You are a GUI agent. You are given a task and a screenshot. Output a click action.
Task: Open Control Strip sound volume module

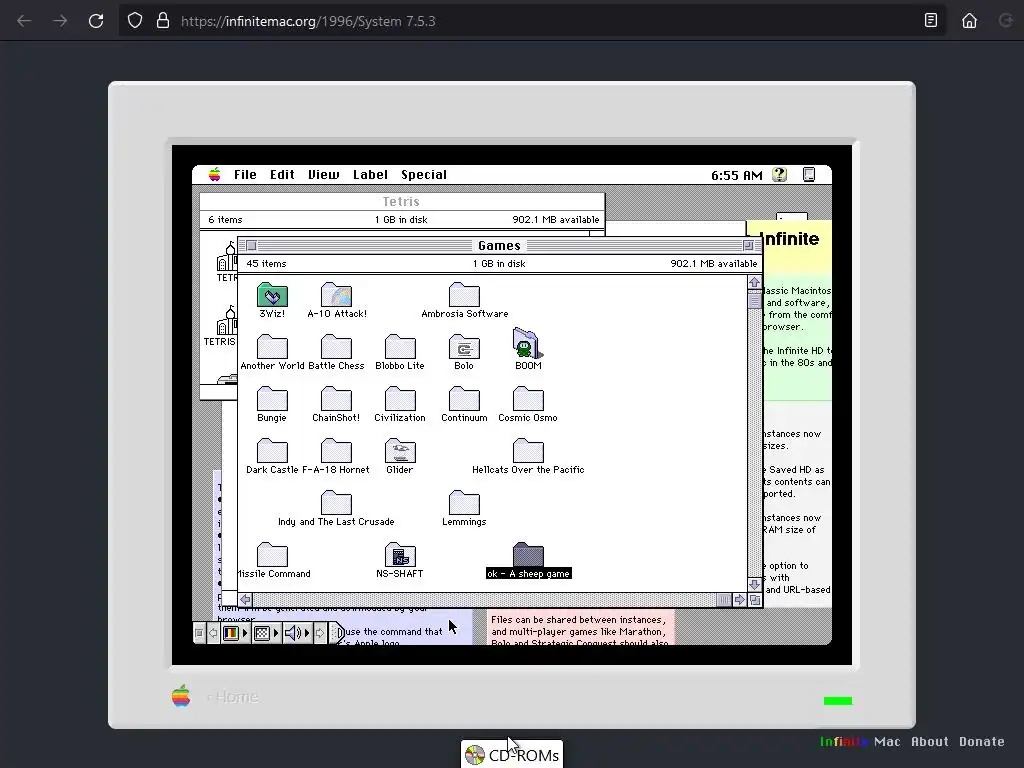296,633
